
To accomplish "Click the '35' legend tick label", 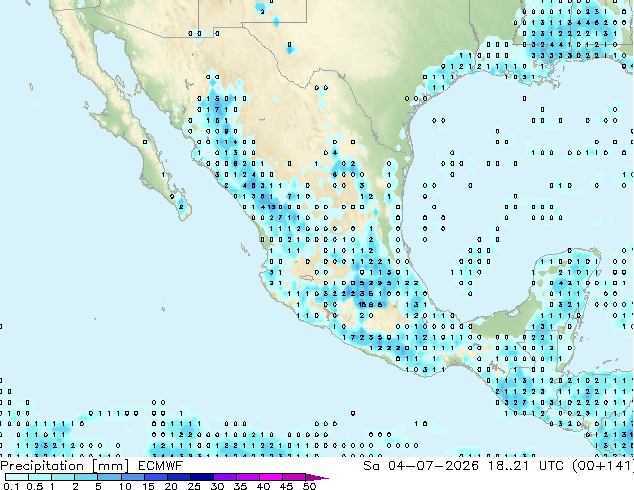I will [x=240, y=486].
